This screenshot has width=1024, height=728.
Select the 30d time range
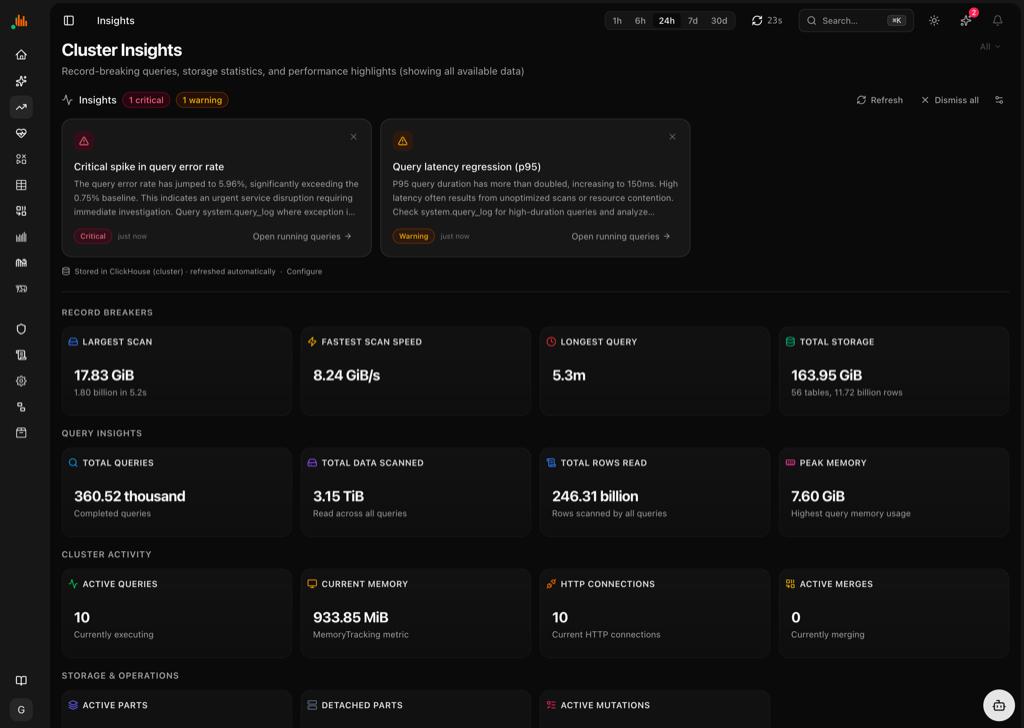pos(719,21)
